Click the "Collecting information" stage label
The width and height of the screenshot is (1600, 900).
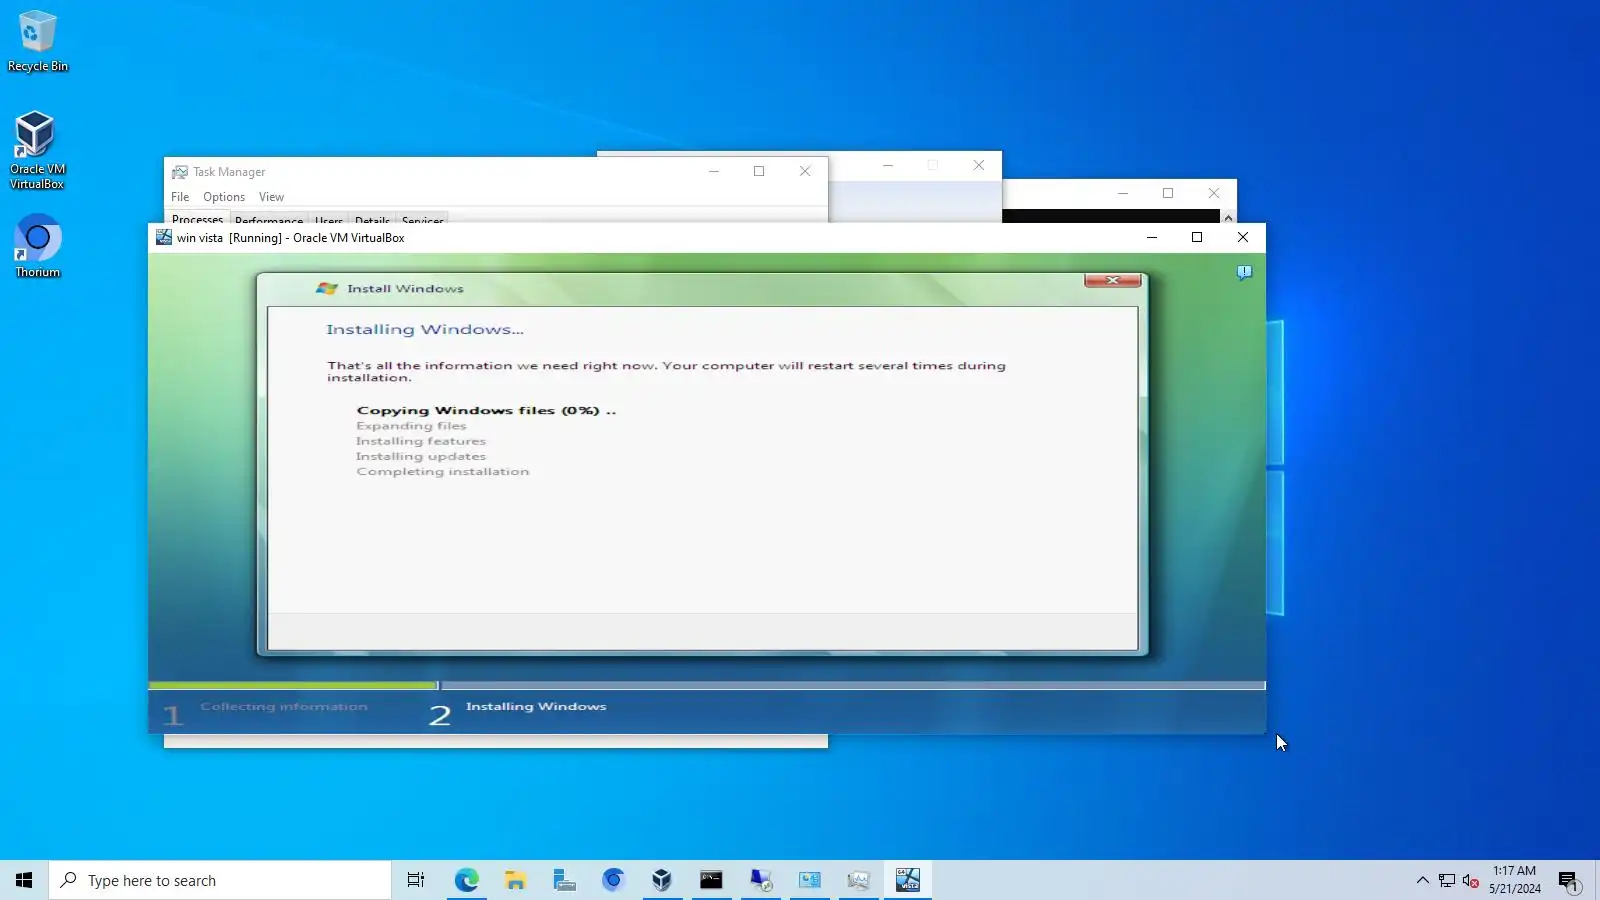click(284, 707)
